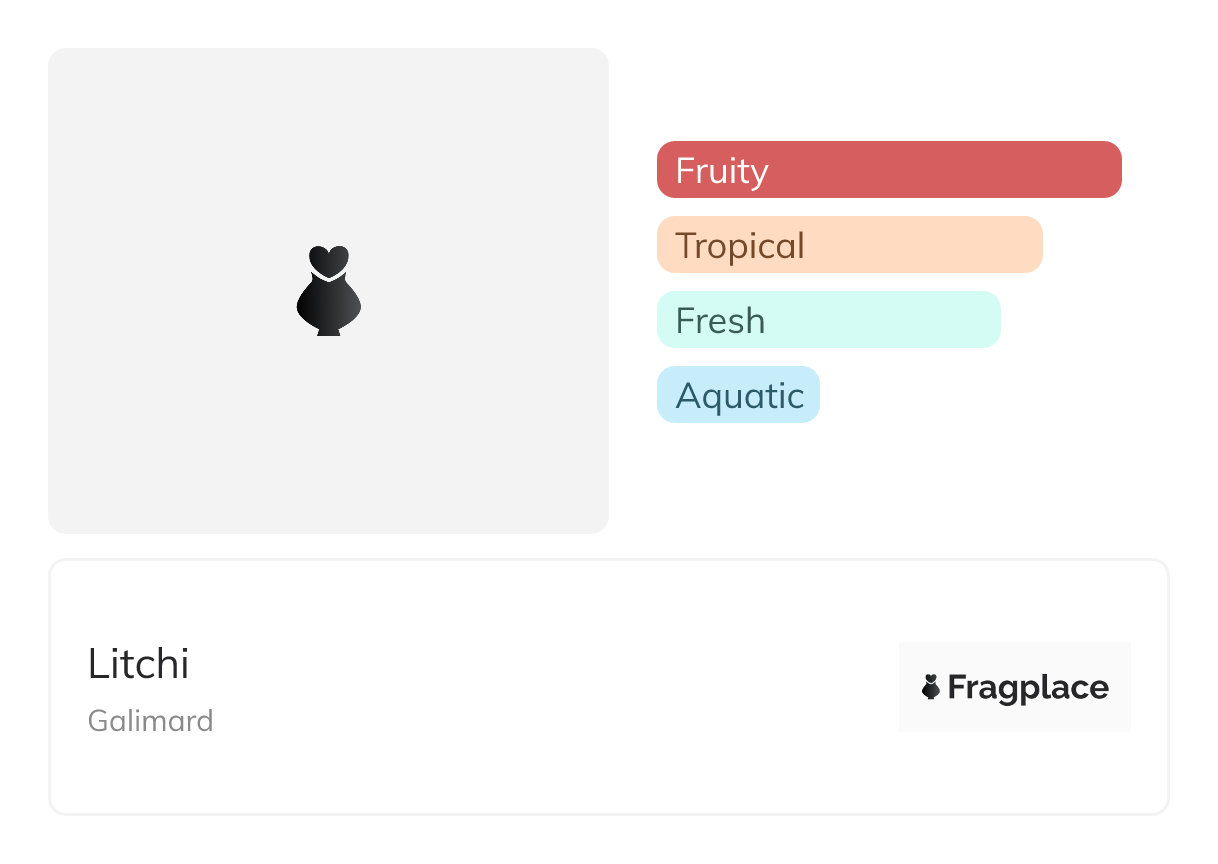Screen dimensions: 1218x864
Task: Click the Litchi info card's empty middle
Action: pyautogui.click(x=550, y=688)
